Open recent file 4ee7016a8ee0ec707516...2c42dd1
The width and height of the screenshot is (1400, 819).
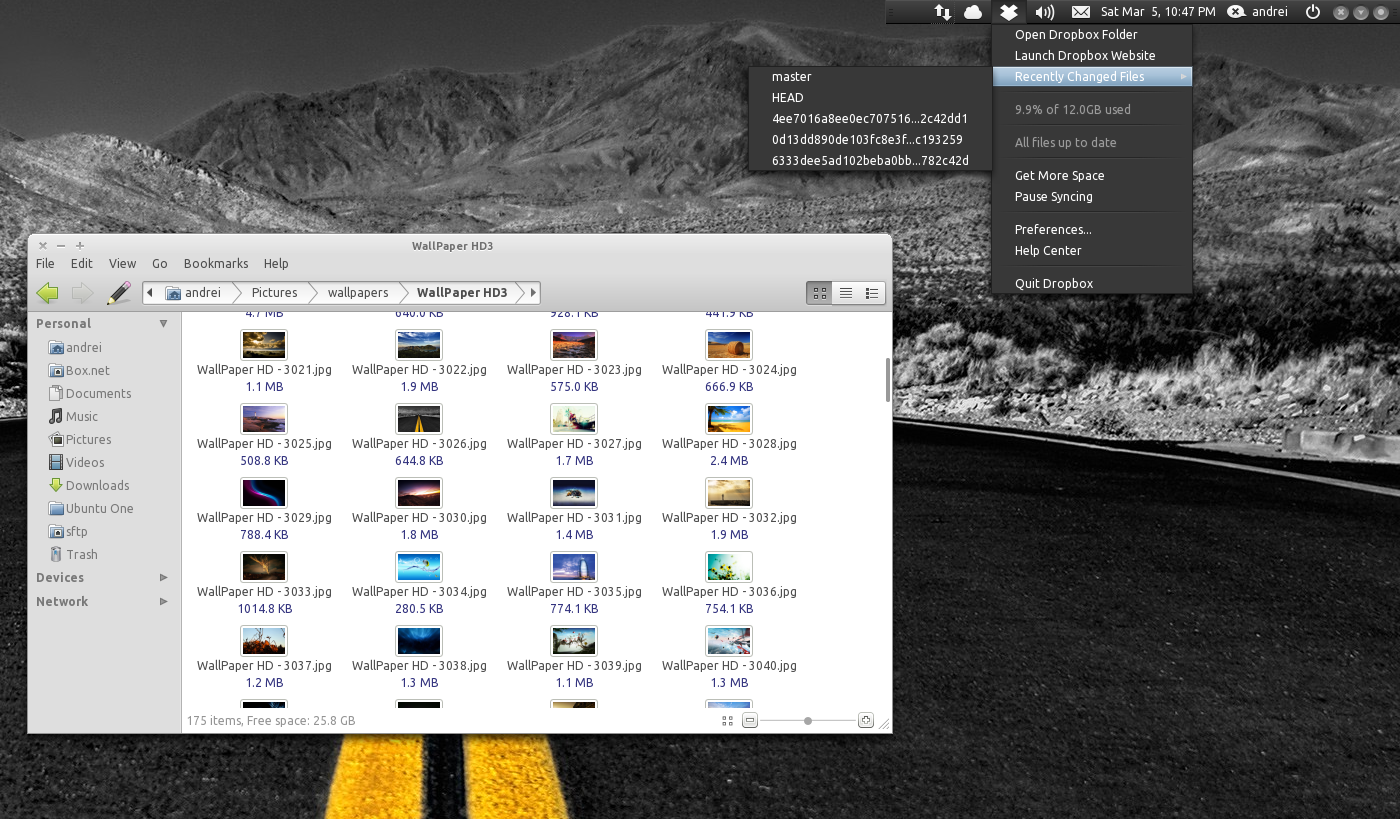click(x=869, y=119)
